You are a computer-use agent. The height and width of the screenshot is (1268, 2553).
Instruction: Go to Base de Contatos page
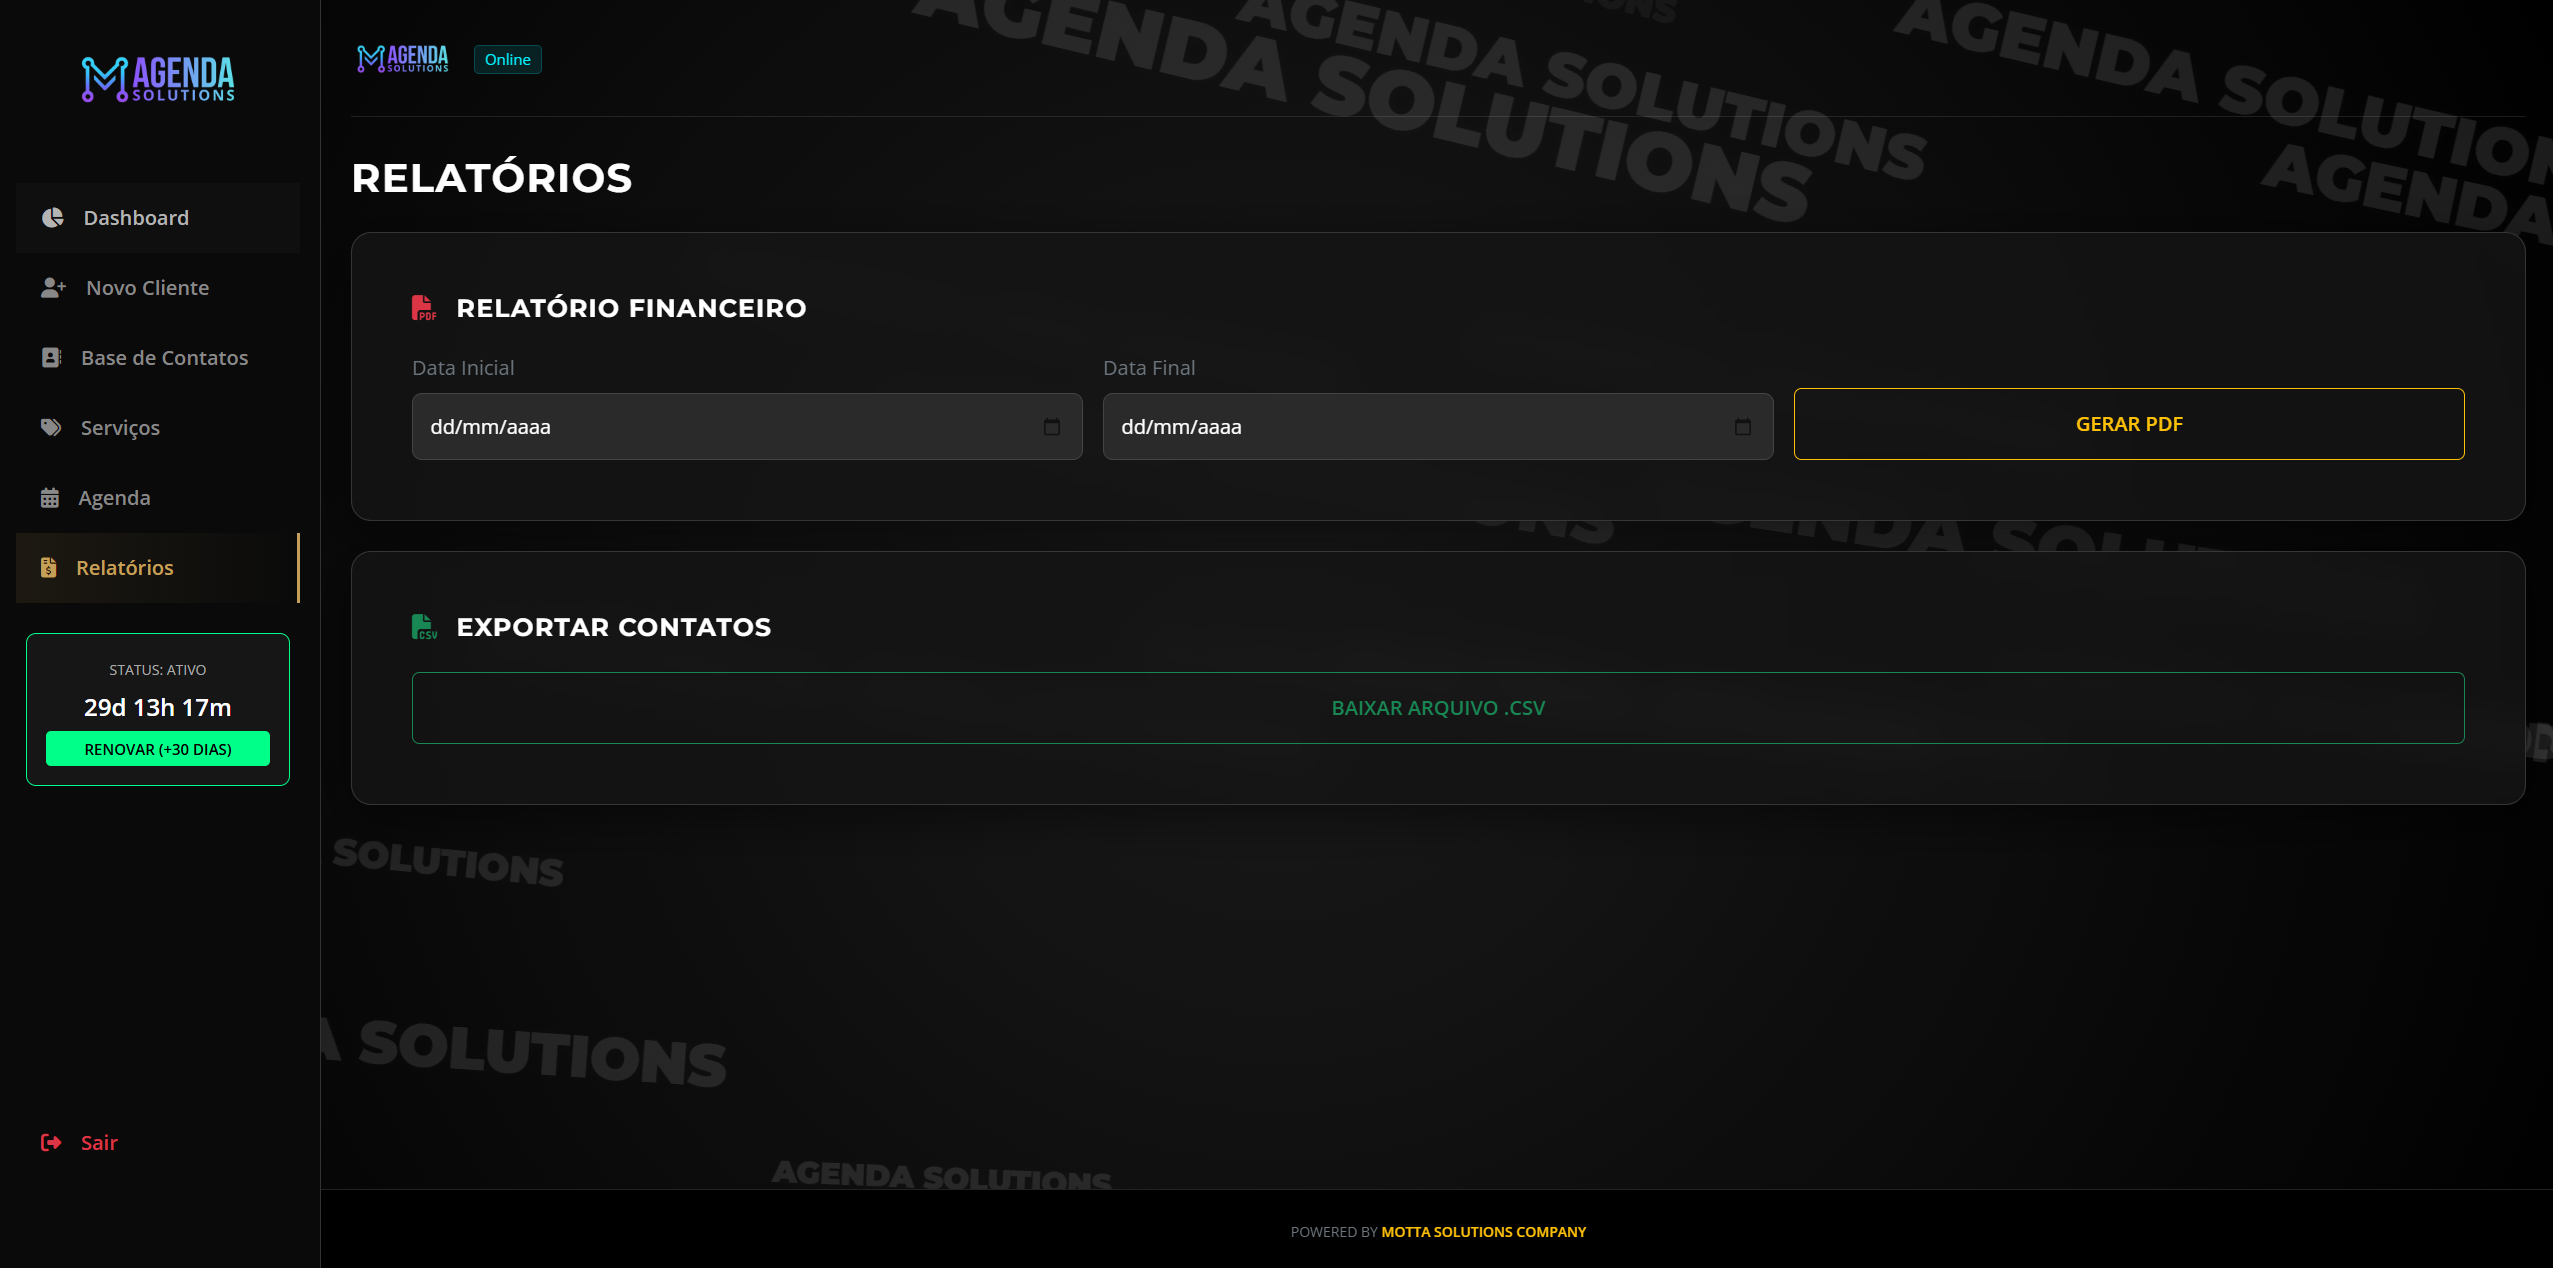tap(164, 358)
